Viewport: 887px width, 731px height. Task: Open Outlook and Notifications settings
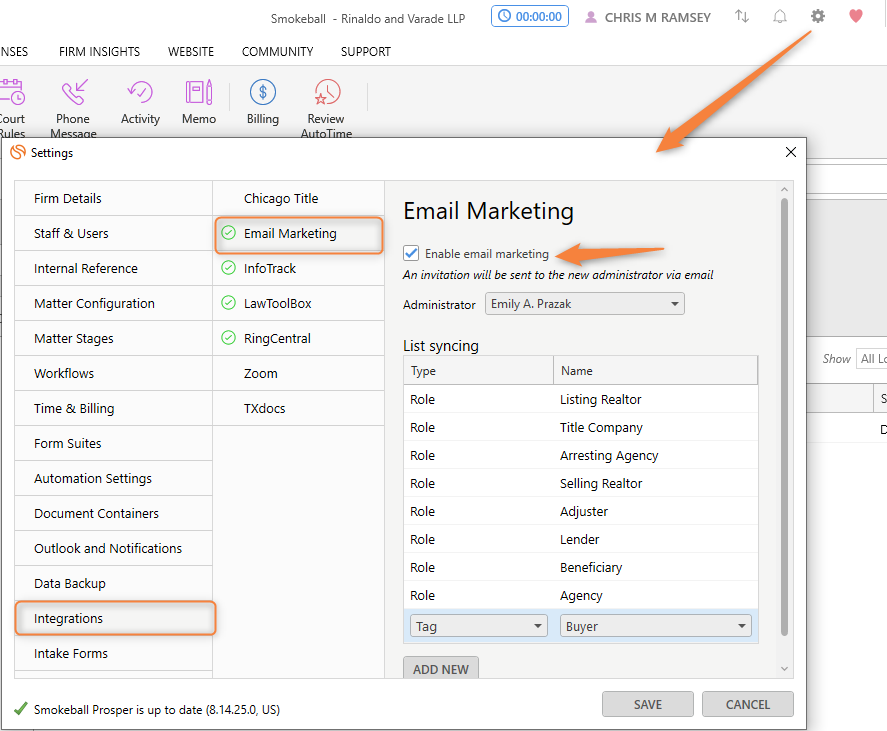(x=113, y=549)
